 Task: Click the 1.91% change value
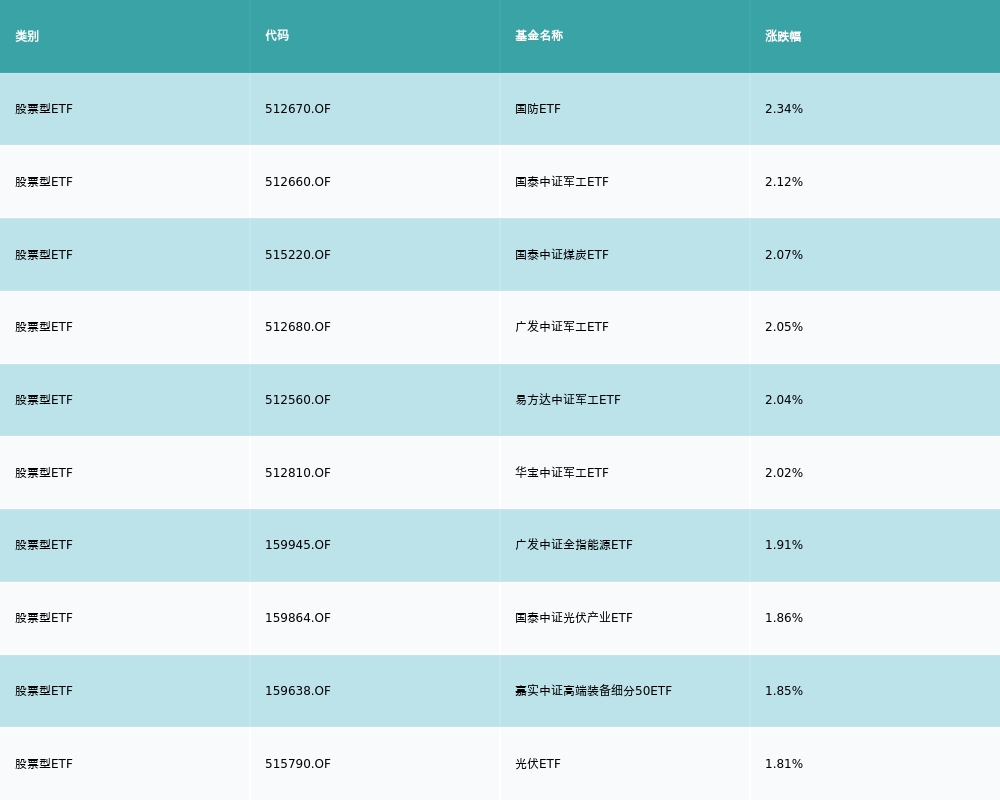pos(784,545)
